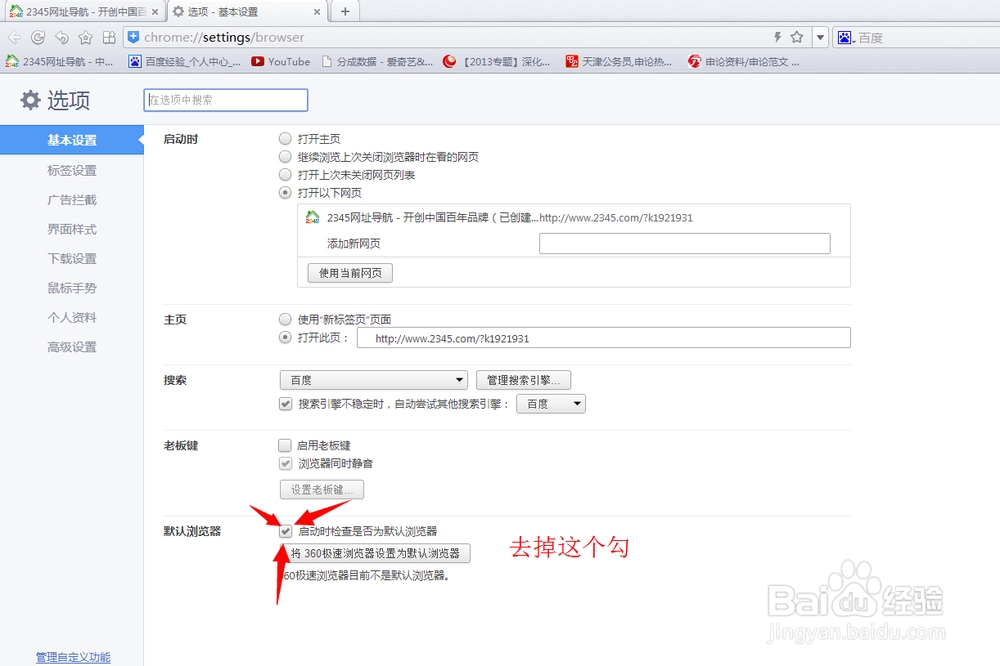Click the favorites star in toolbar
Image resolution: width=1000 pixels, height=666 pixels.
[85, 38]
